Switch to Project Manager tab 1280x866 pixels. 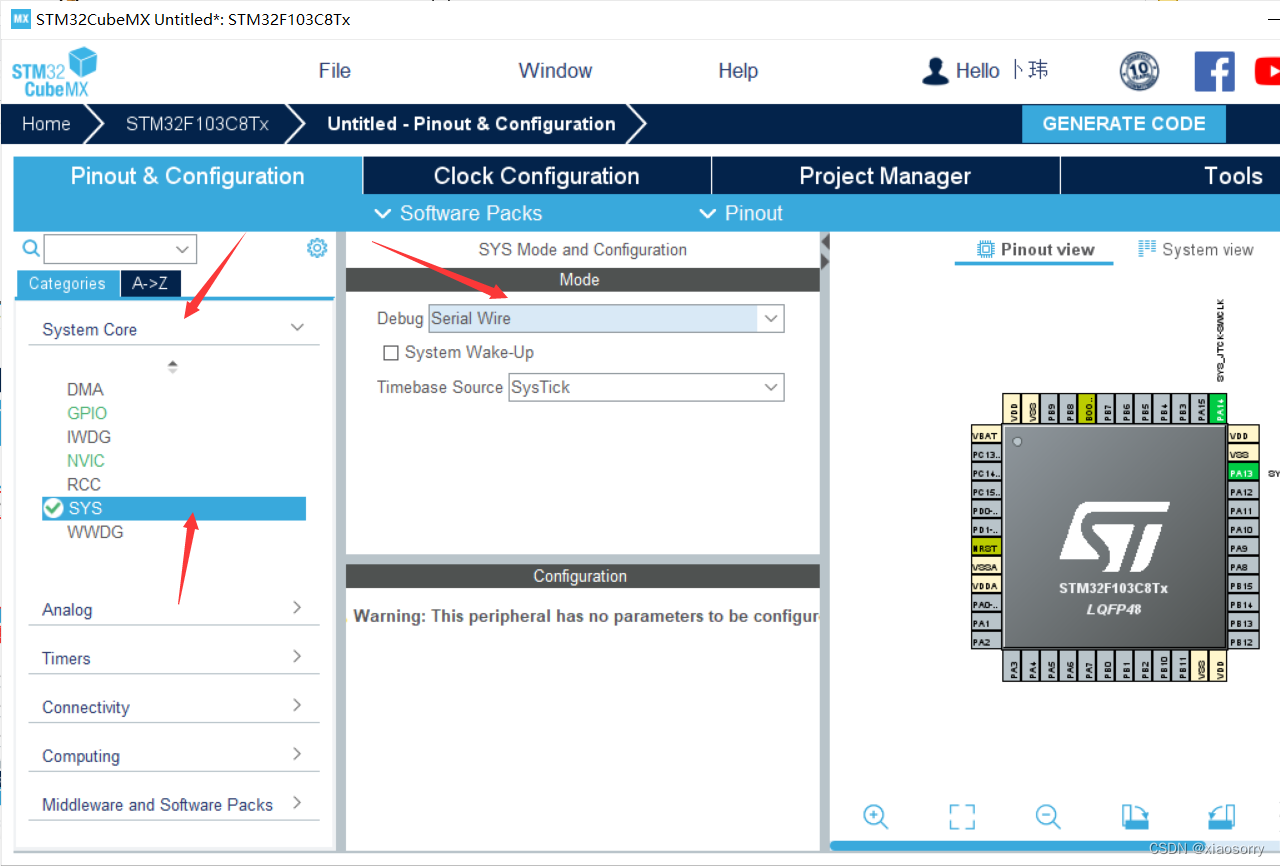point(885,176)
